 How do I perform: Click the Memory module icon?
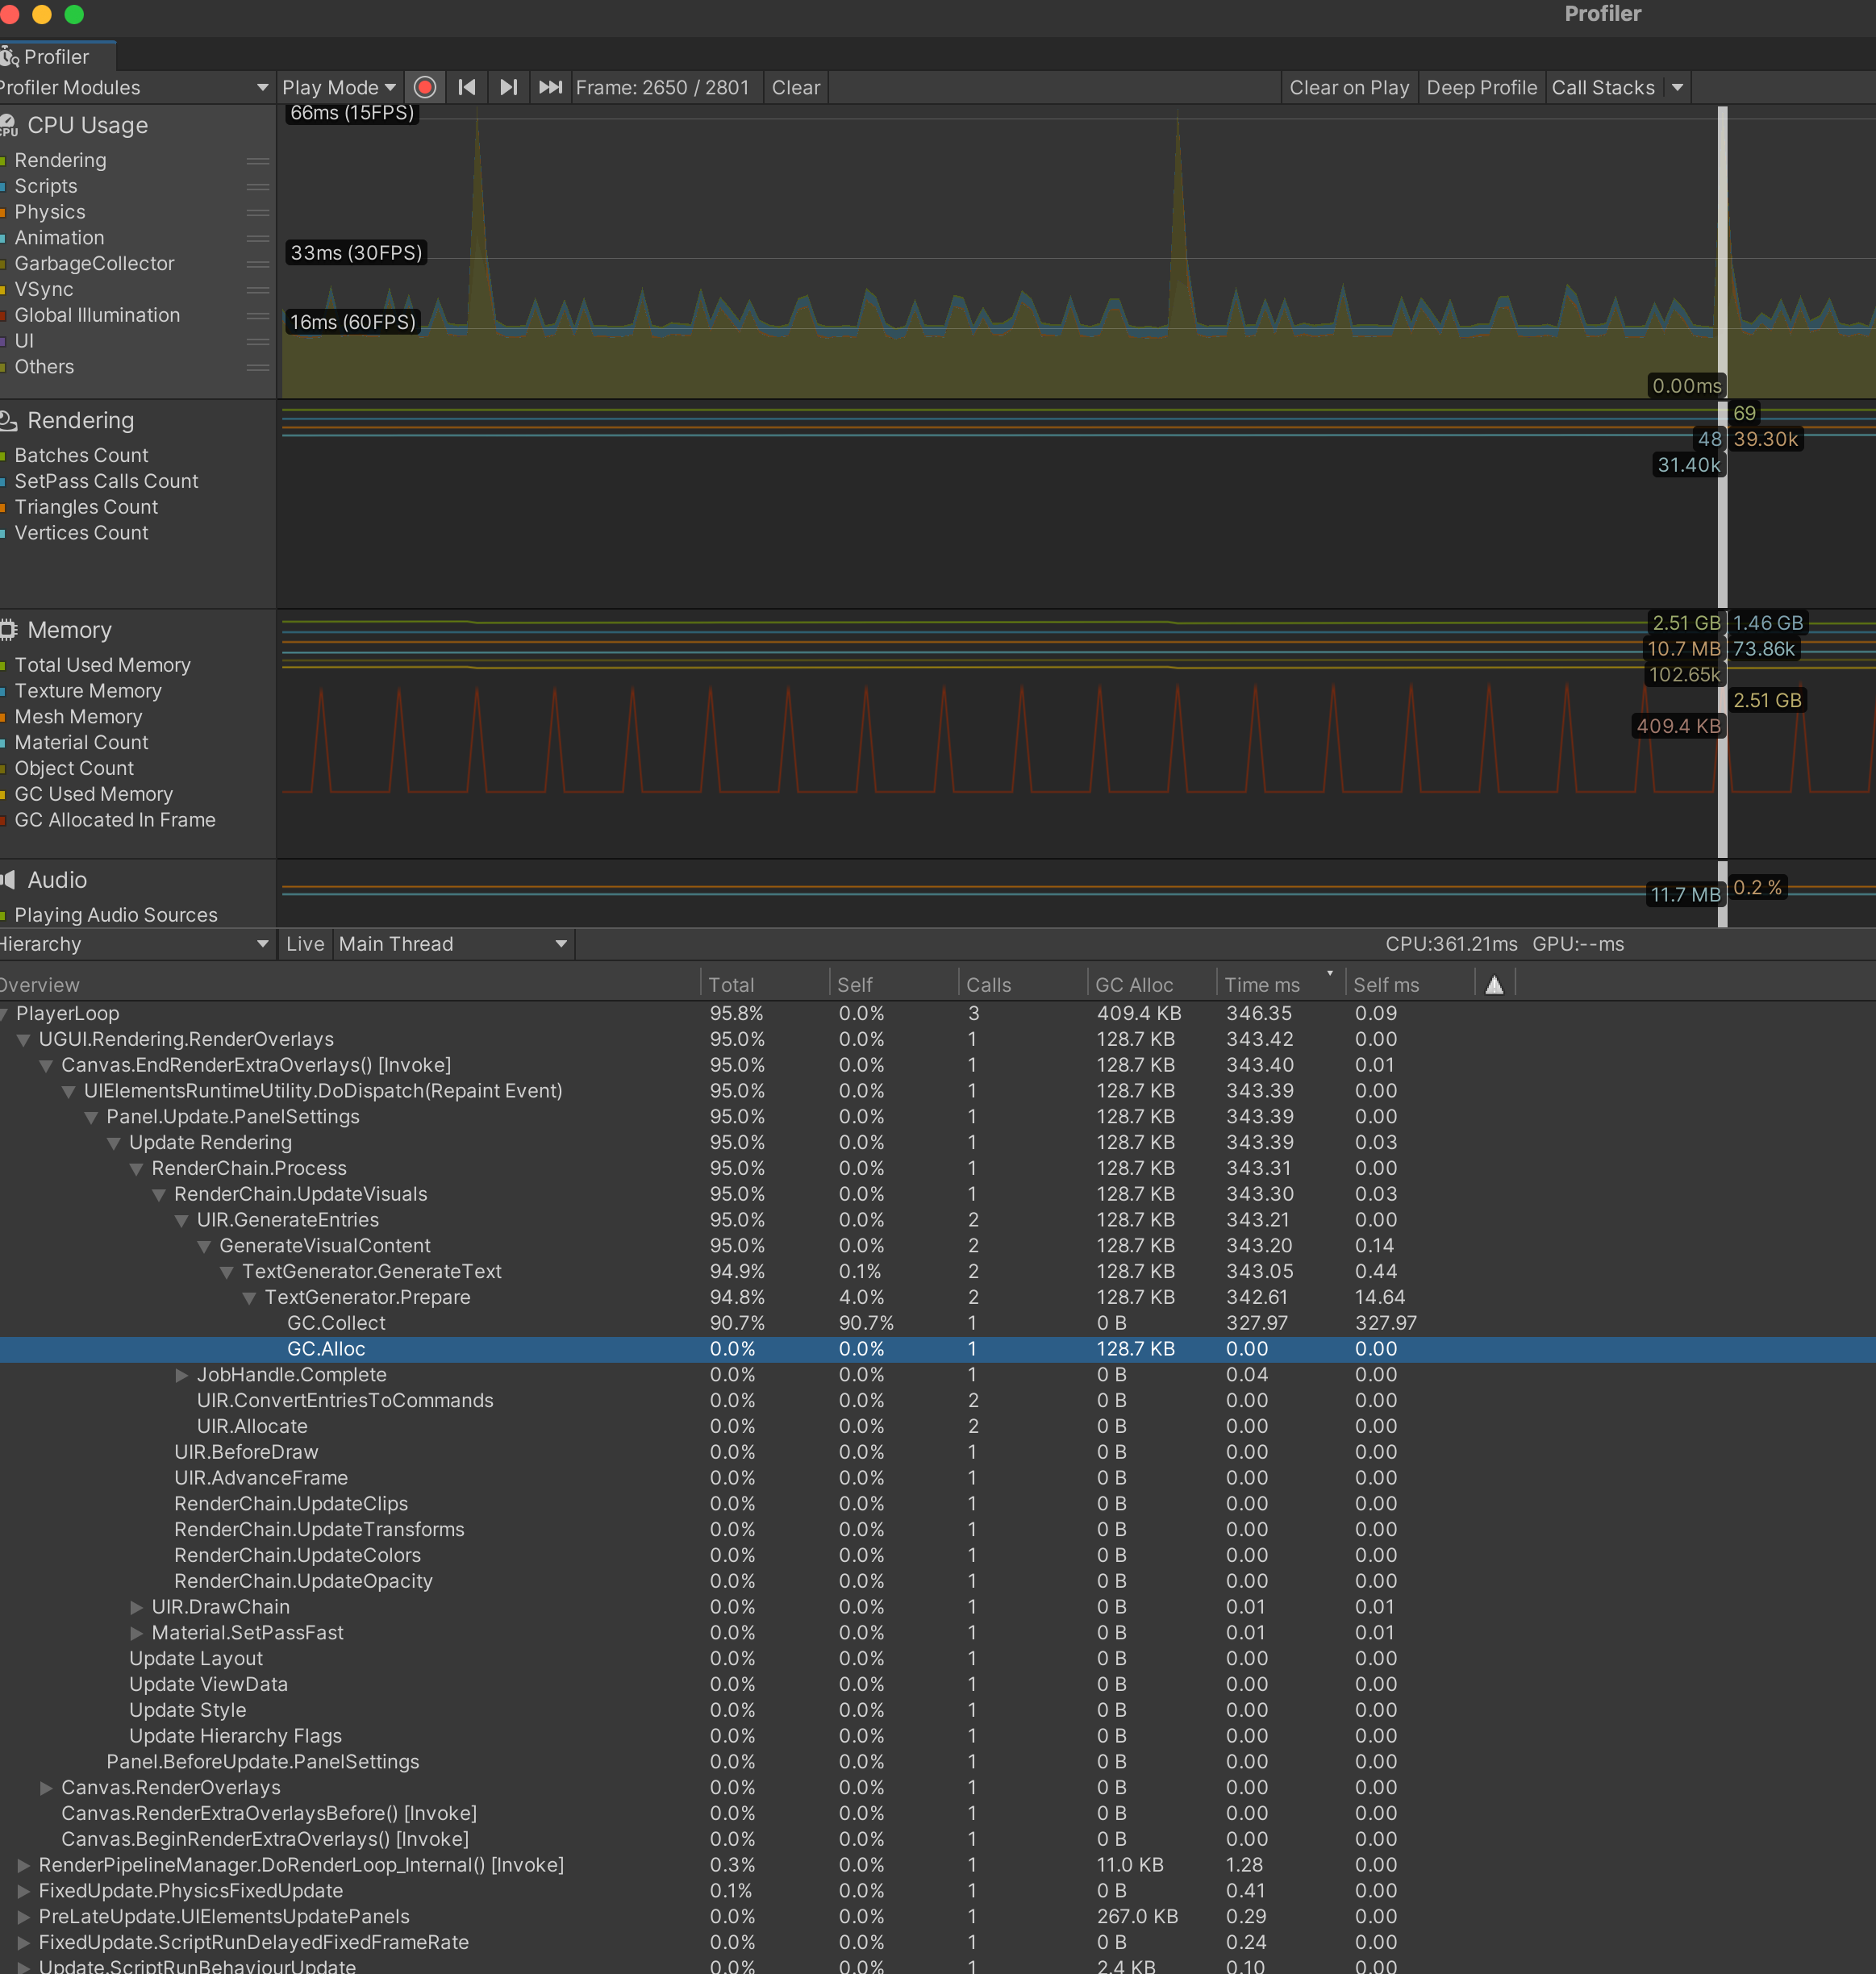coord(9,629)
